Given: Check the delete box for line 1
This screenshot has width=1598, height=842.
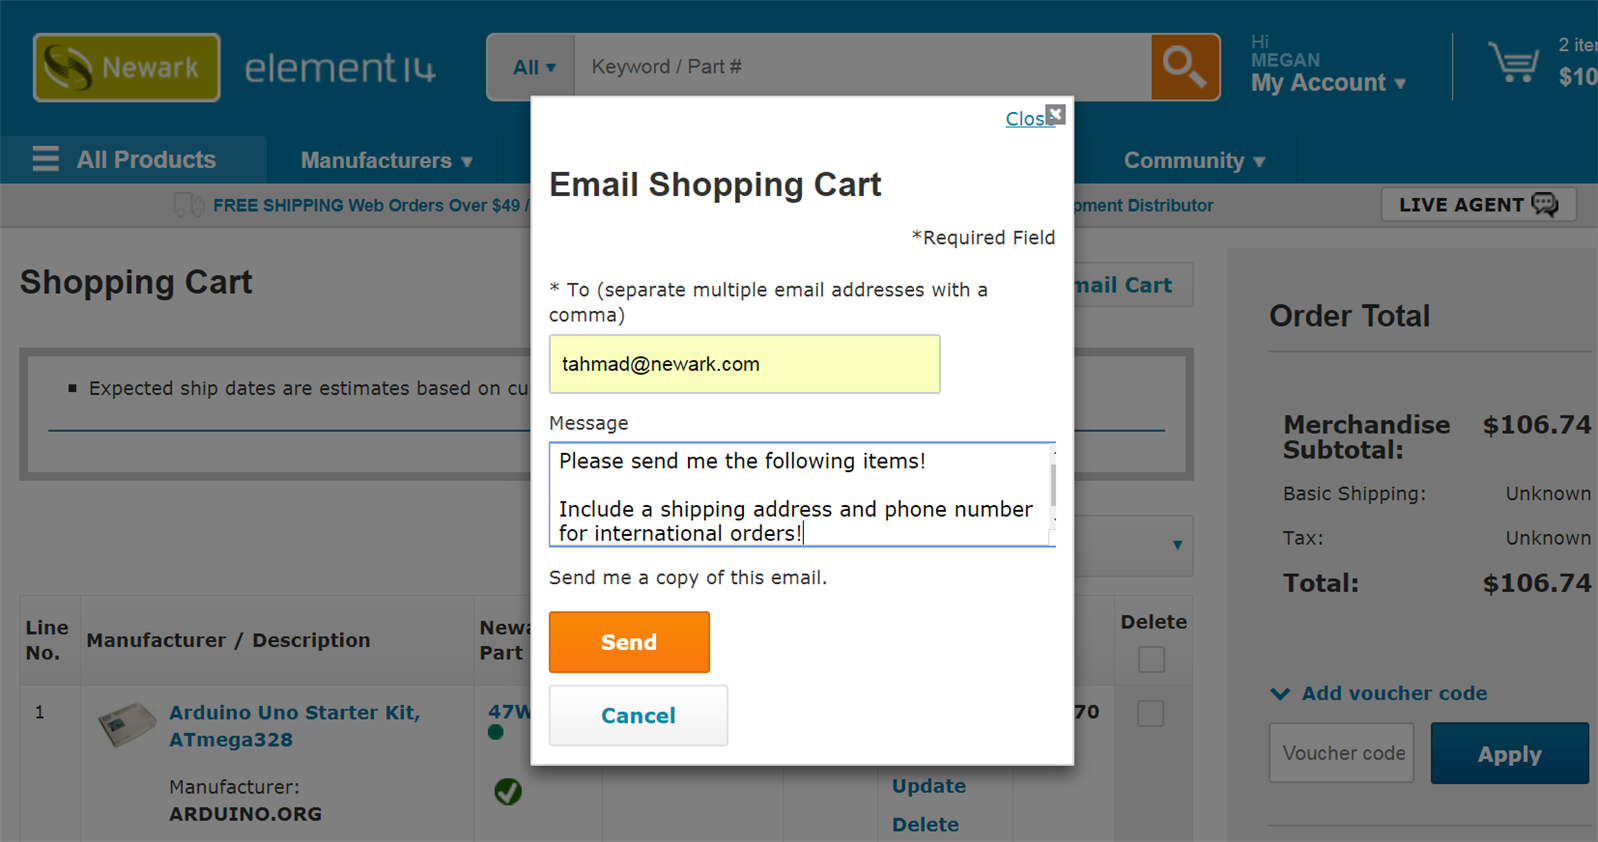Looking at the screenshot, I should click(1151, 713).
